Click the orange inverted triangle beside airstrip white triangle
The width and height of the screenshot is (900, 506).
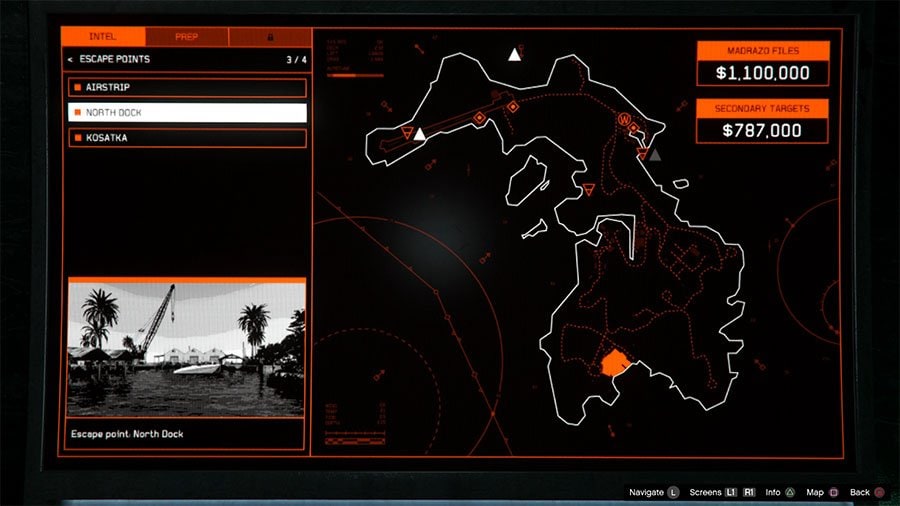[x=407, y=133]
